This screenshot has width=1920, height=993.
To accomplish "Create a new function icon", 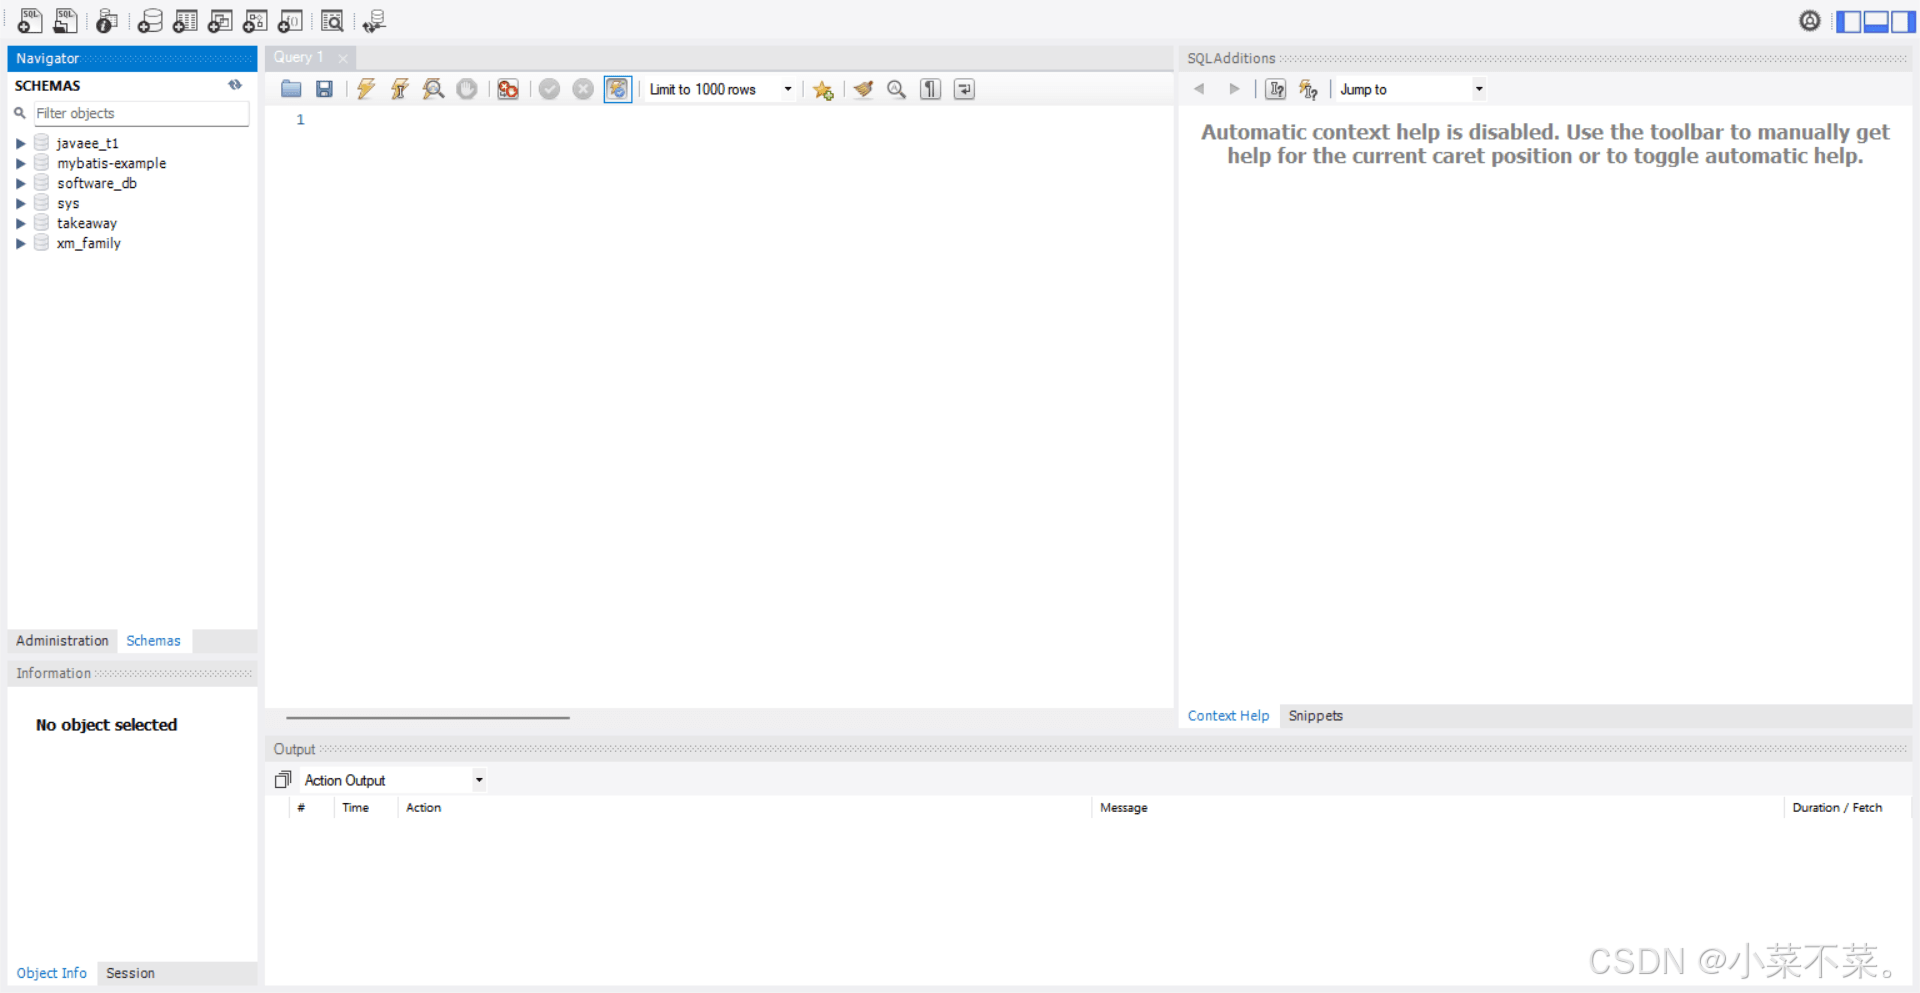I will [290, 20].
